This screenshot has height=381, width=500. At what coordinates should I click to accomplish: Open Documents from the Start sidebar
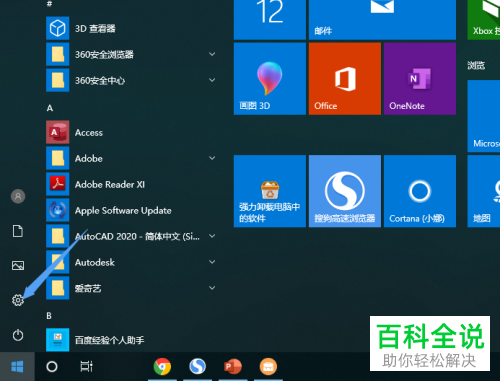tap(18, 231)
